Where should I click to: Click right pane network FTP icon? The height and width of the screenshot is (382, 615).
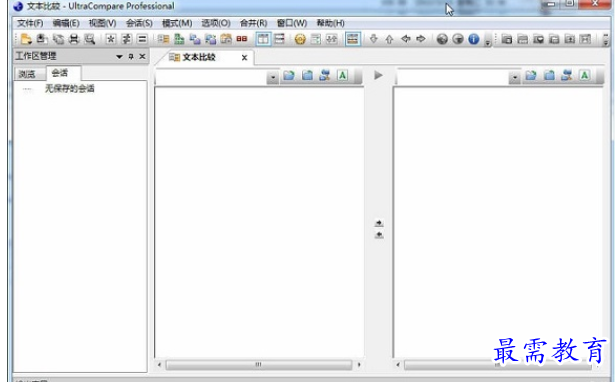click(x=567, y=75)
